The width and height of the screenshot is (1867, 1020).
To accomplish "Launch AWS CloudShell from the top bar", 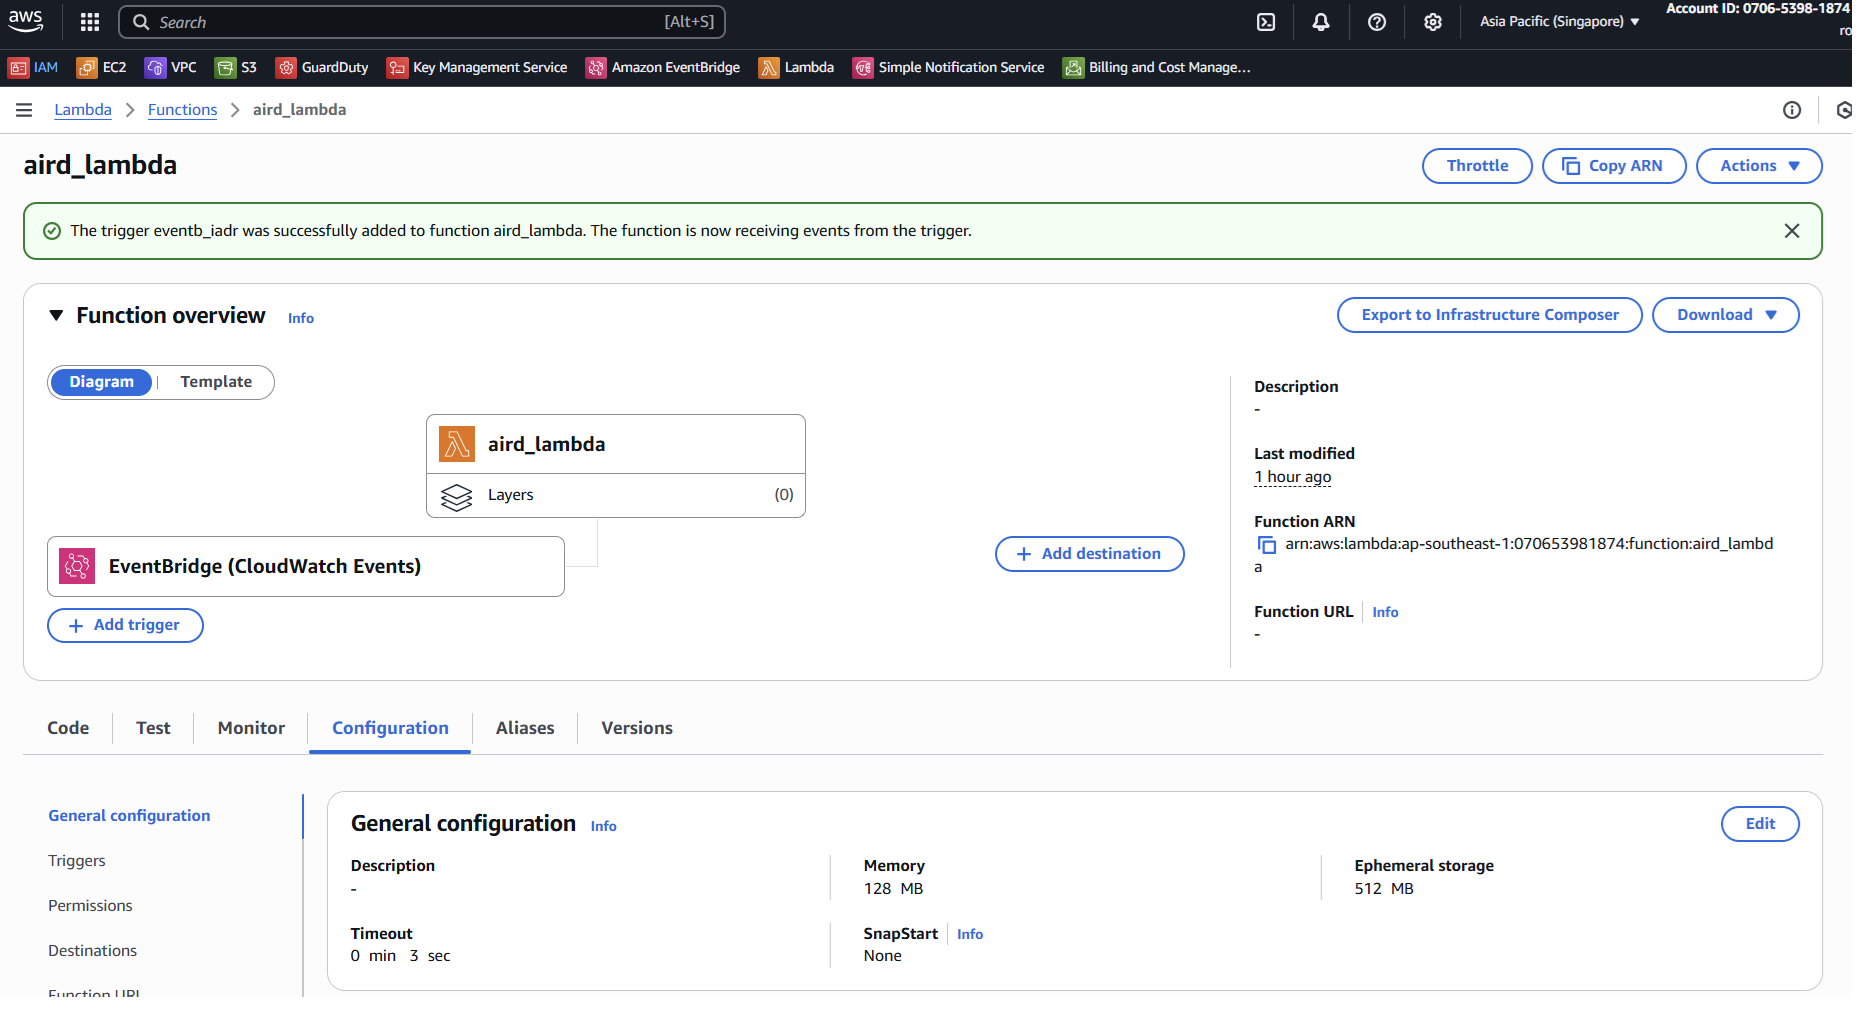I will coord(1266,22).
